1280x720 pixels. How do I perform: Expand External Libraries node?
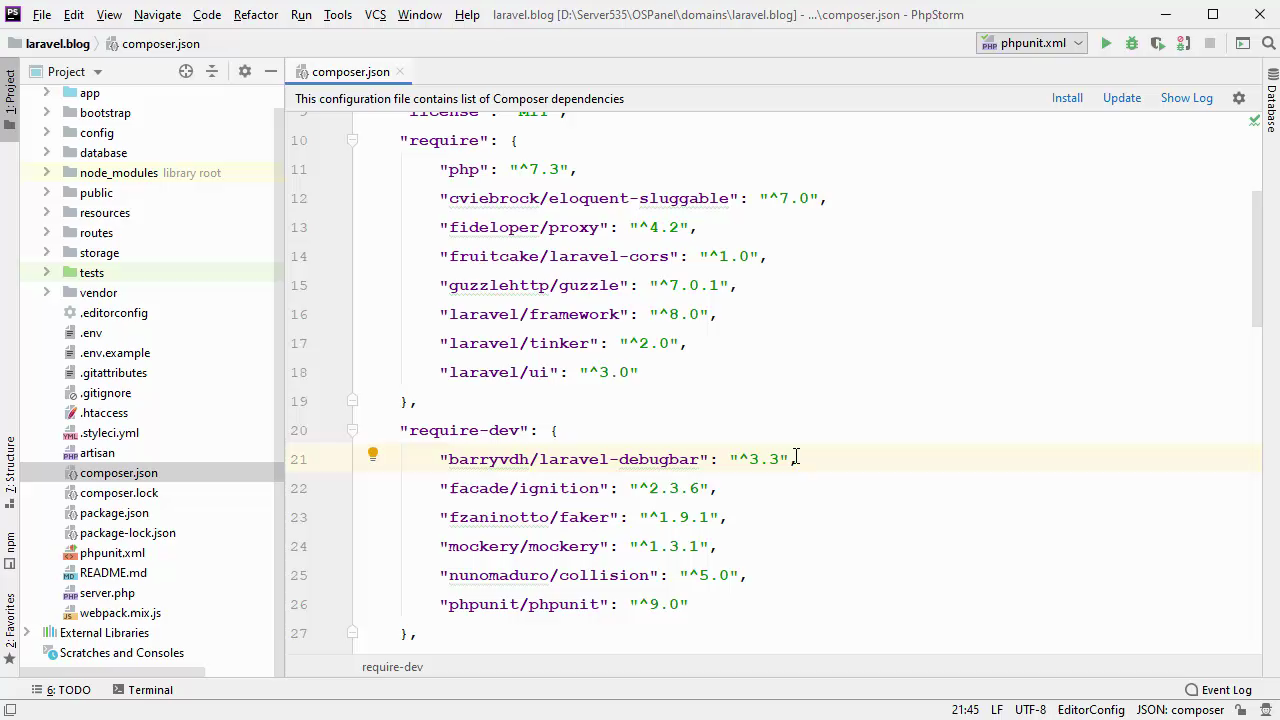[27, 632]
